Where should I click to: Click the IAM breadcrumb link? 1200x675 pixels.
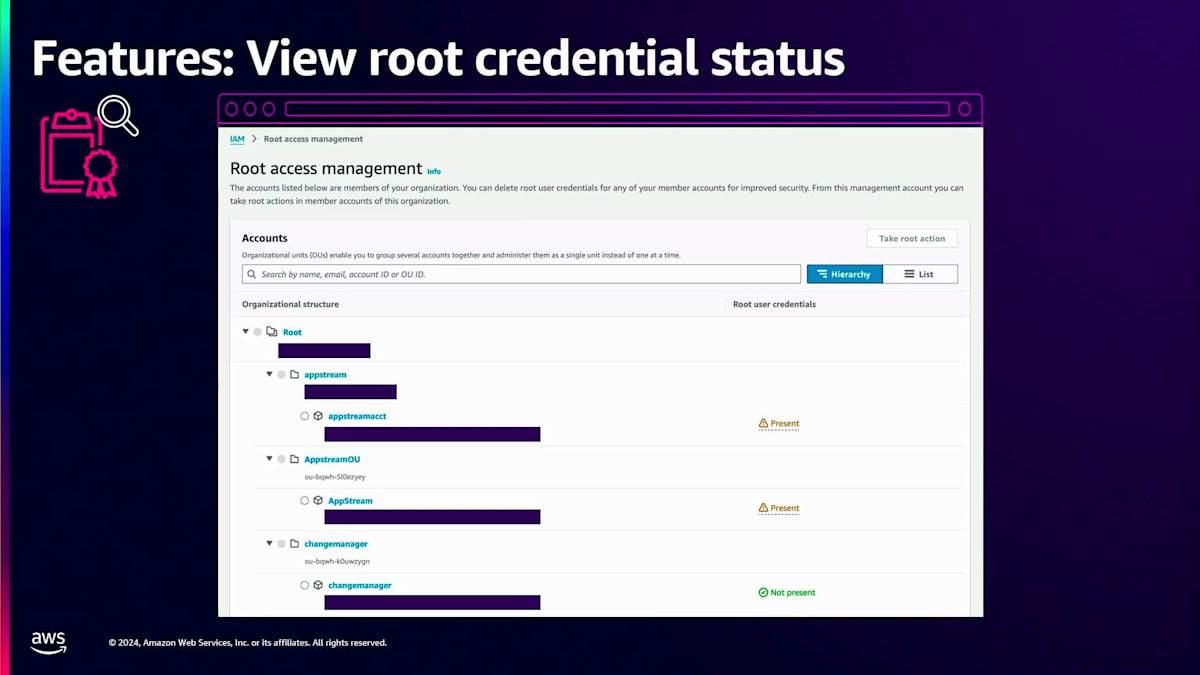237,139
